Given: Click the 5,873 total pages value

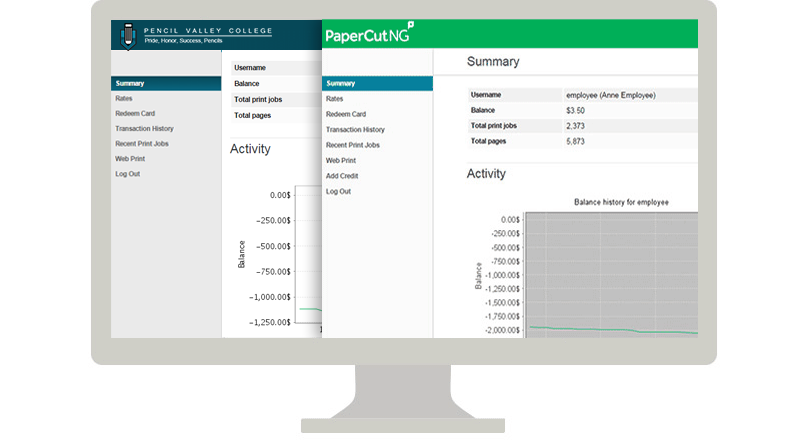Looking at the screenshot, I should [575, 141].
